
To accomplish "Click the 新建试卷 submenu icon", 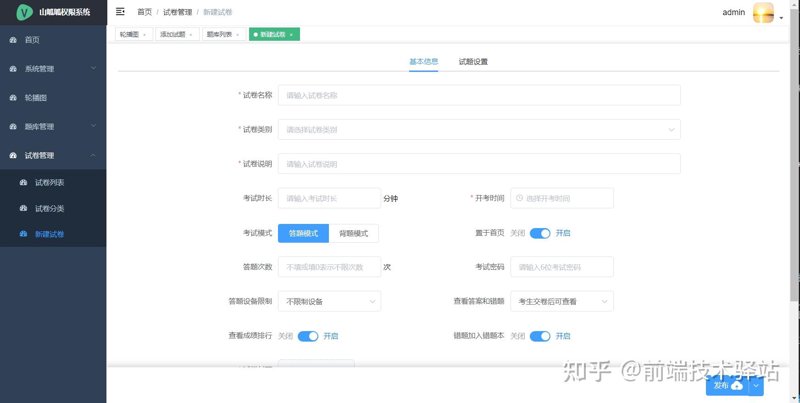I will [x=23, y=234].
